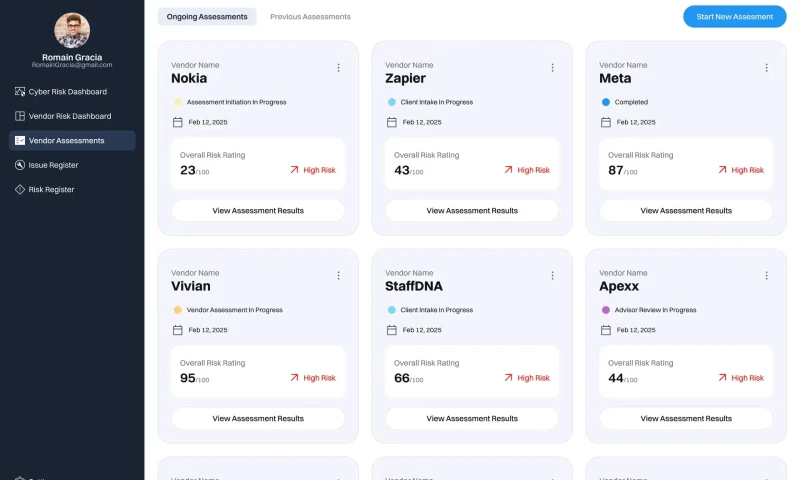Click High Risk arrow icon on Nokia card

coord(294,170)
